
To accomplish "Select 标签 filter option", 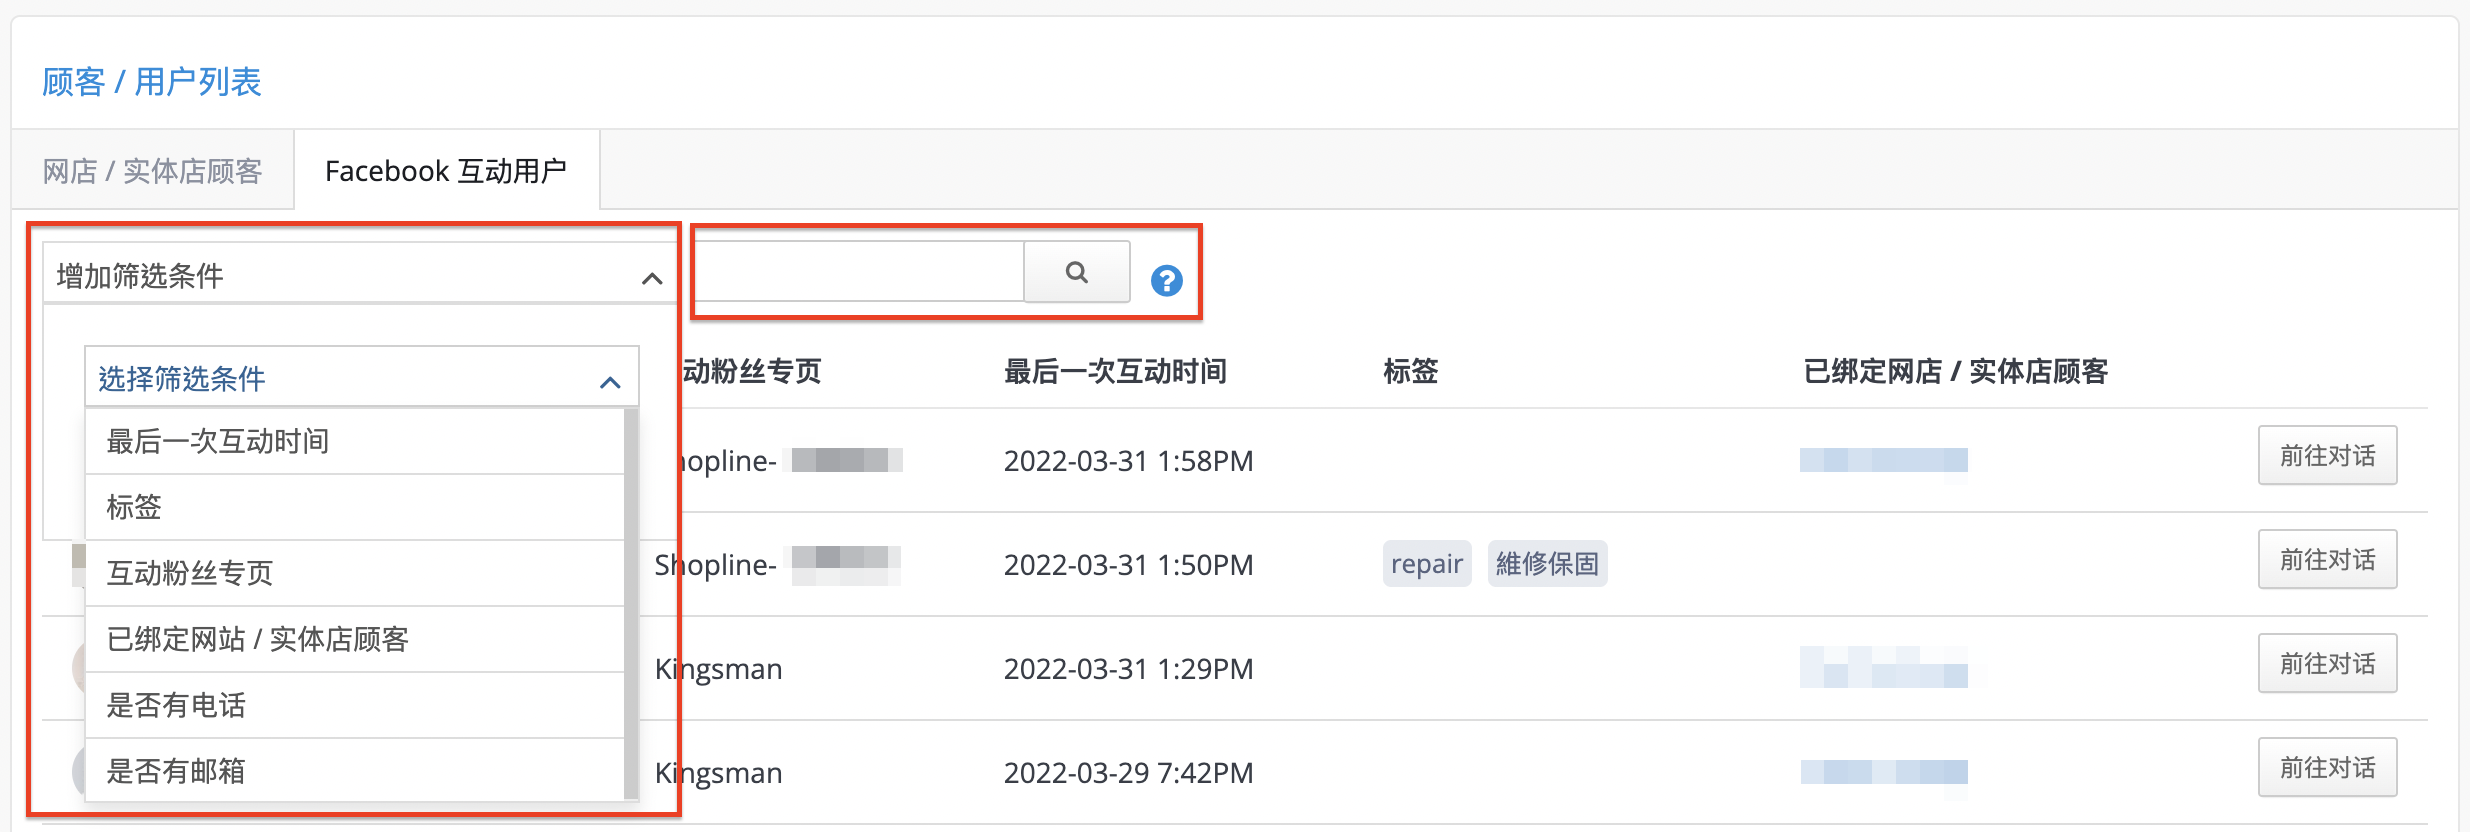I will (x=355, y=507).
